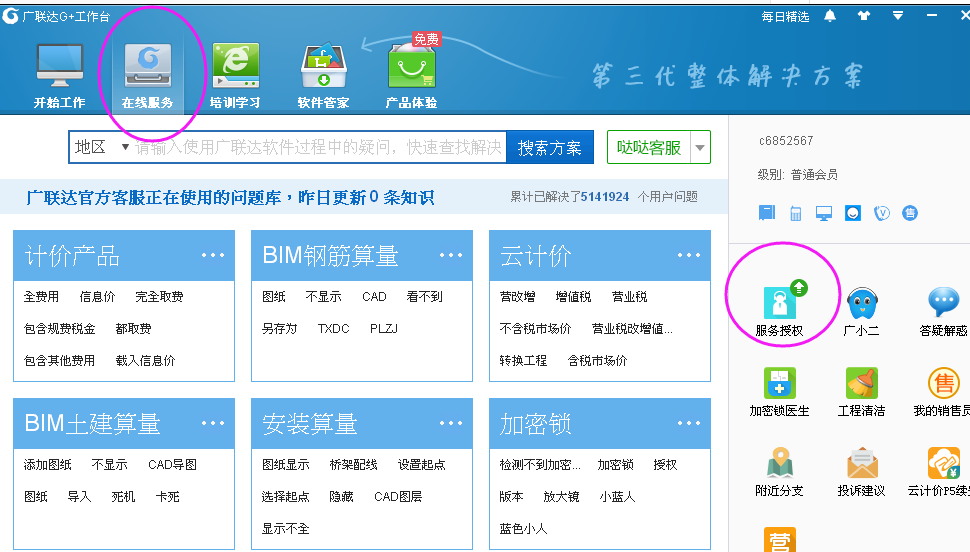The image size is (970, 552).
Task: Open the 广小二 robot icon
Action: 862,303
